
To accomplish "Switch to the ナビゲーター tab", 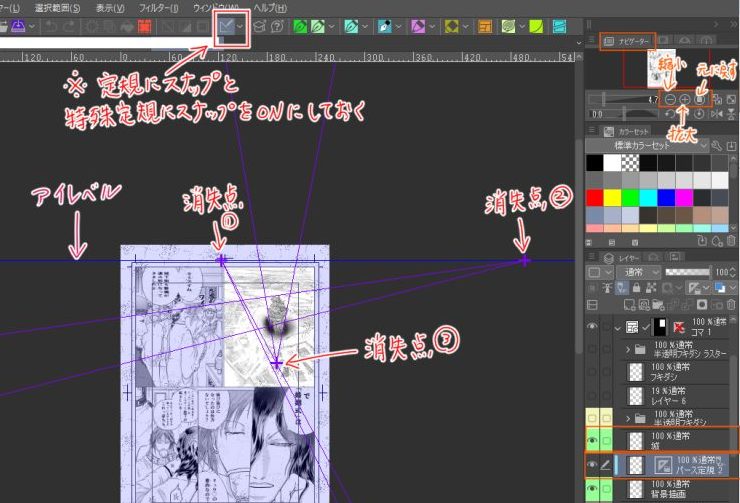I will 628,42.
